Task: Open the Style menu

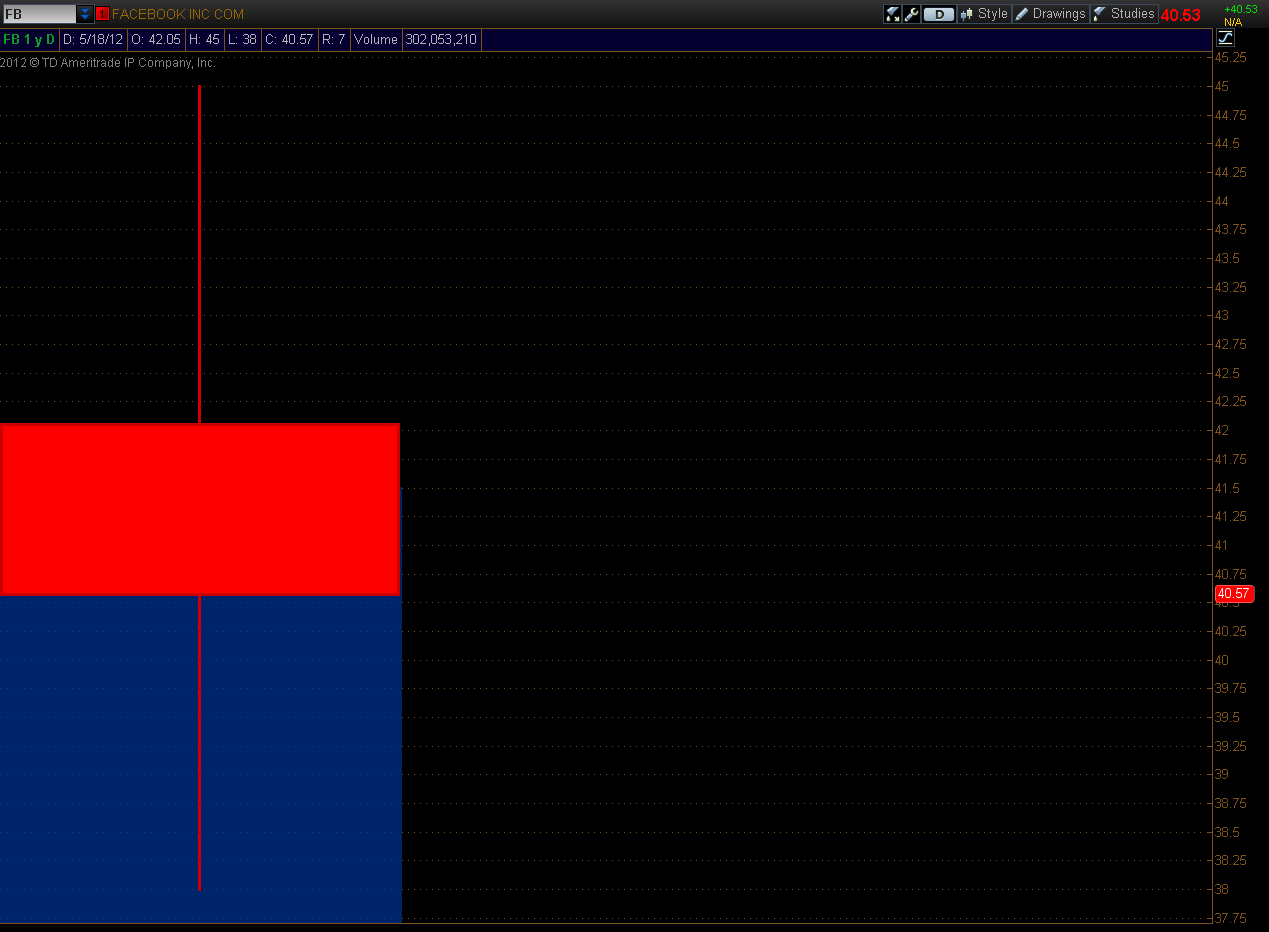Action: (x=984, y=14)
